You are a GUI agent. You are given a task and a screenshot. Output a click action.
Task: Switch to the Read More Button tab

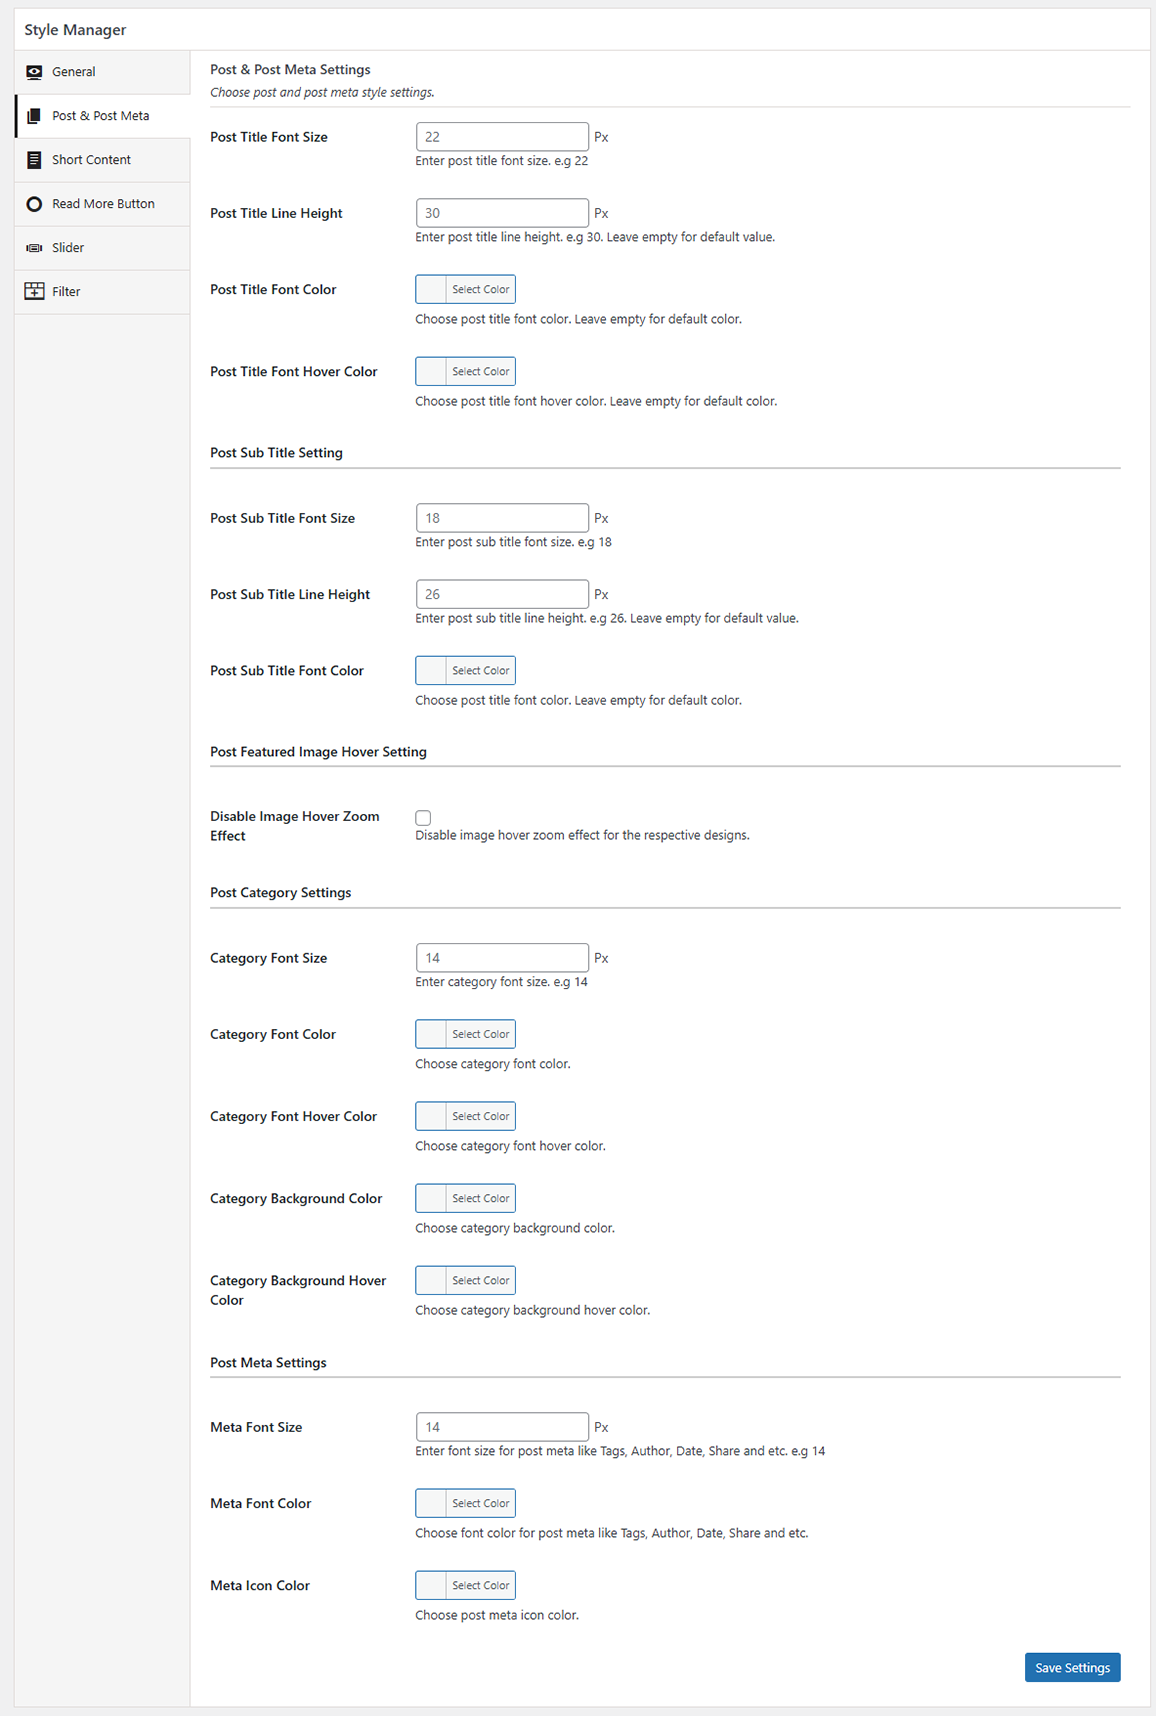pyautogui.click(x=103, y=204)
